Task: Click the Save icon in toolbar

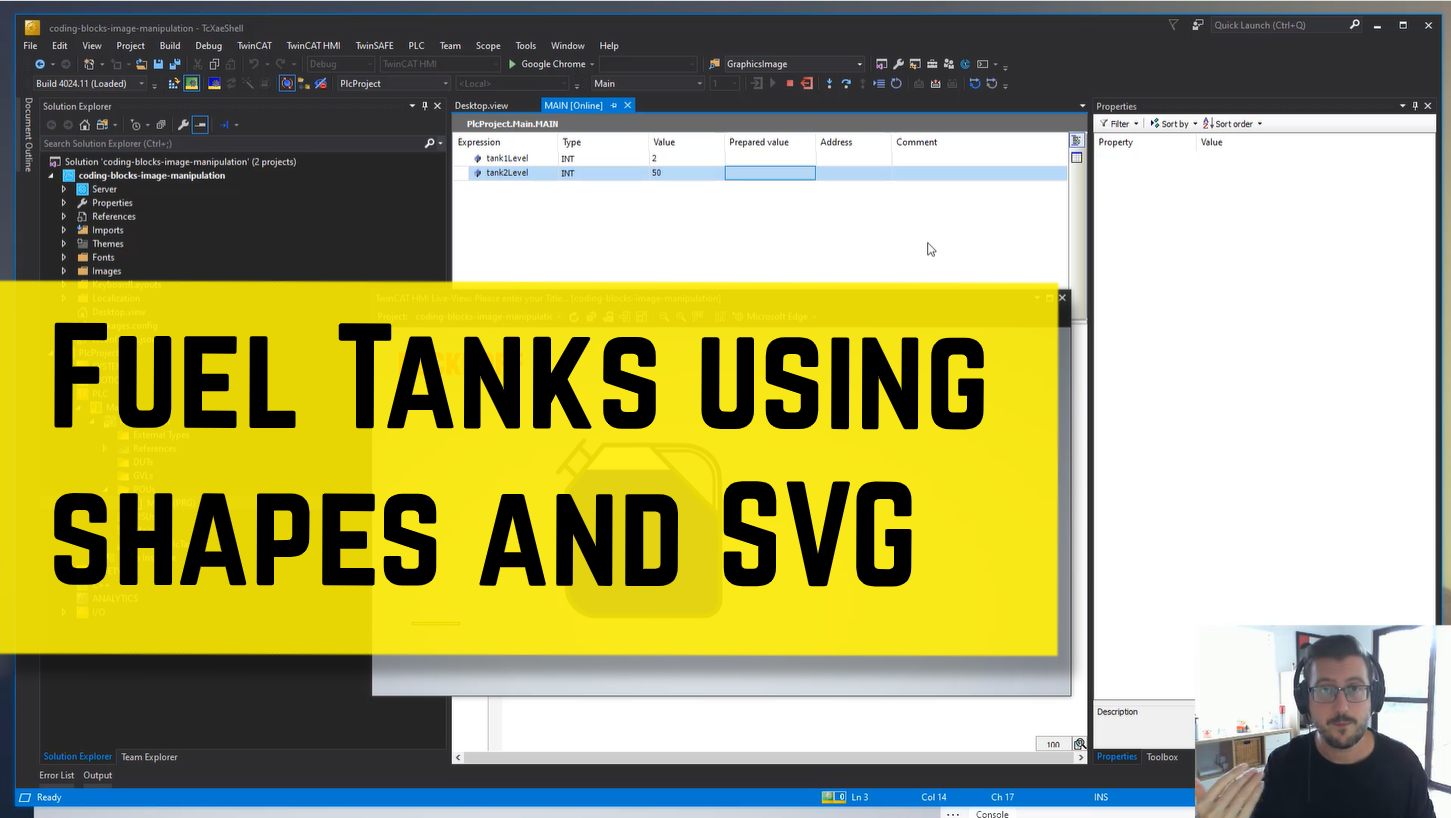Action: 158,64
